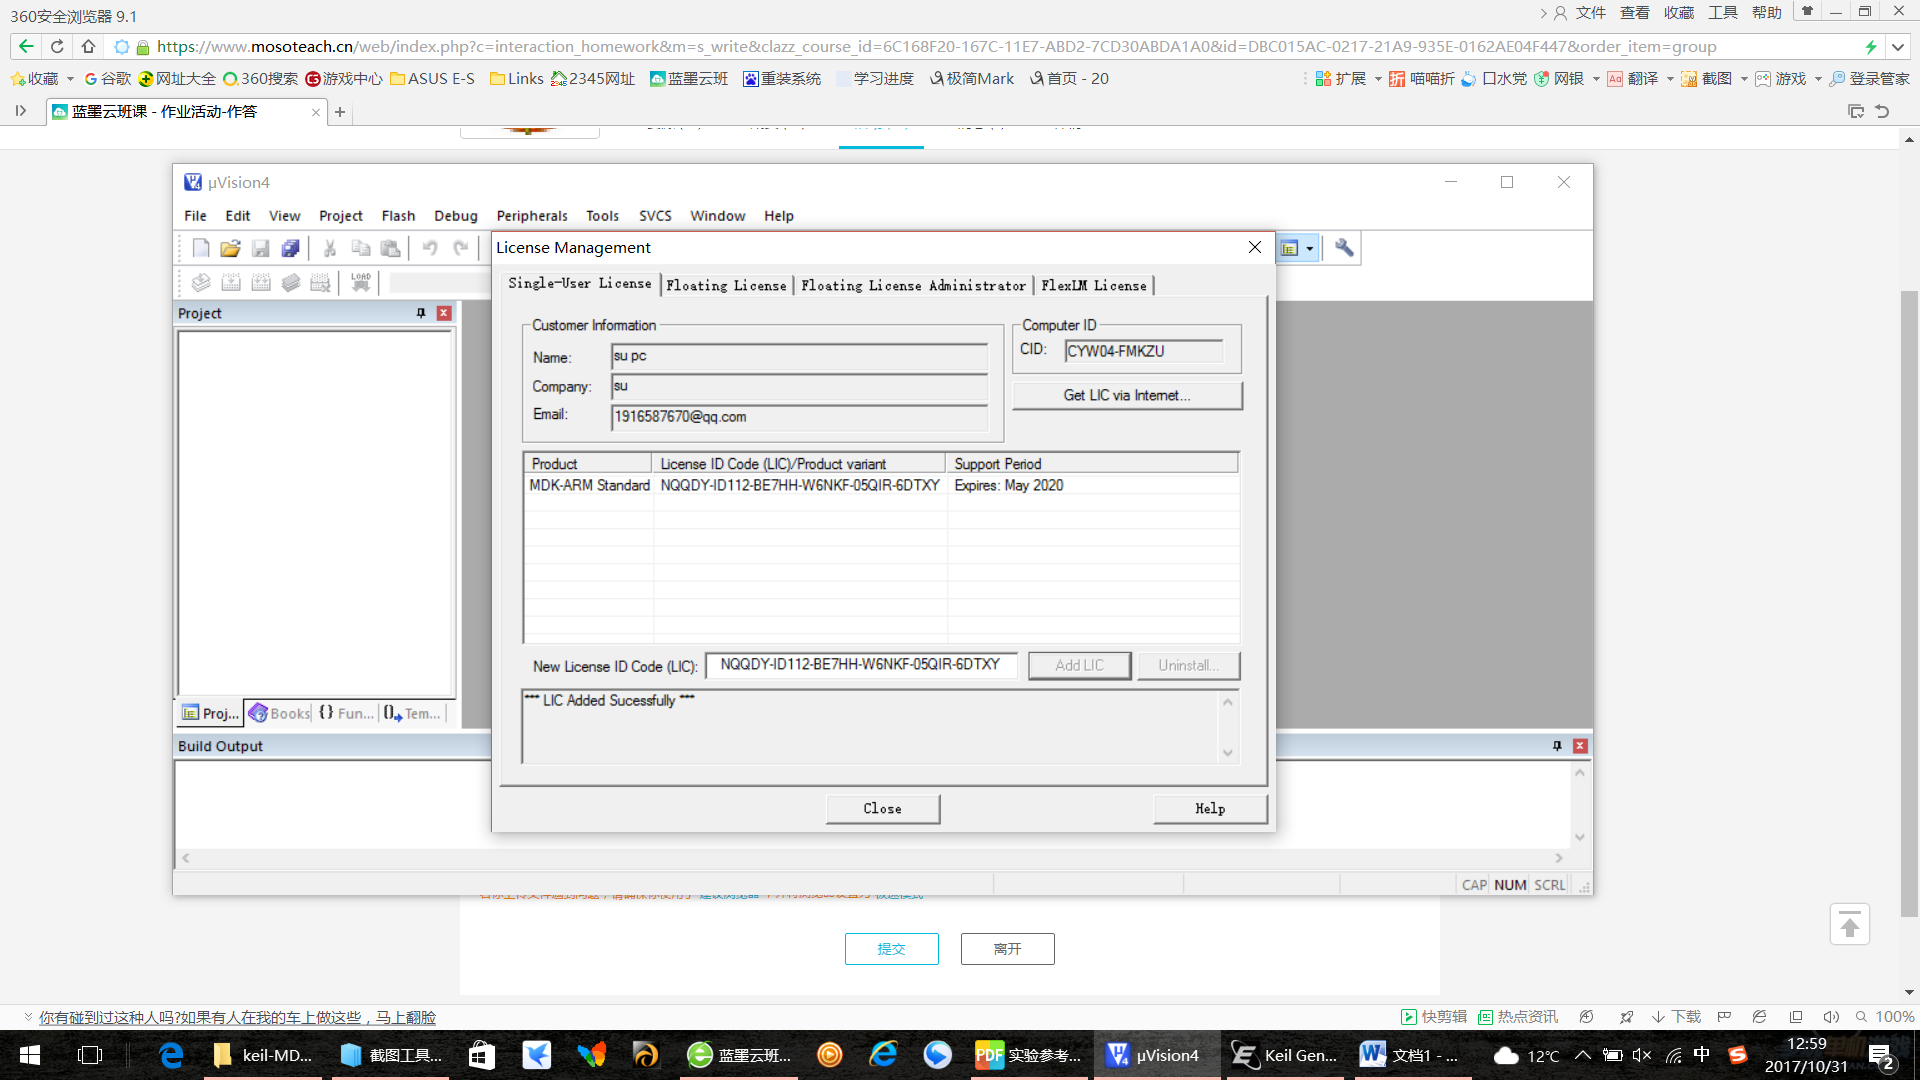The width and height of the screenshot is (1920, 1080).
Task: Click the Redo arrow icon
Action: point(461,248)
